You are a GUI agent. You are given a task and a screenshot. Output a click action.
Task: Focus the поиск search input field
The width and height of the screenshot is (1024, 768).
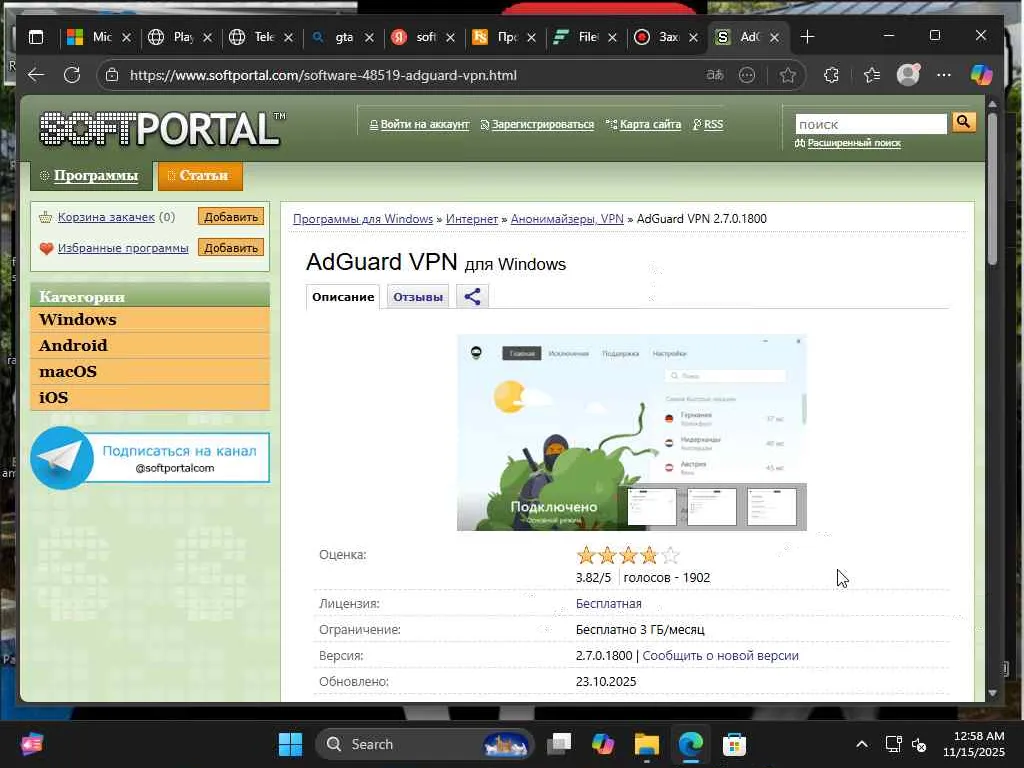[871, 124]
